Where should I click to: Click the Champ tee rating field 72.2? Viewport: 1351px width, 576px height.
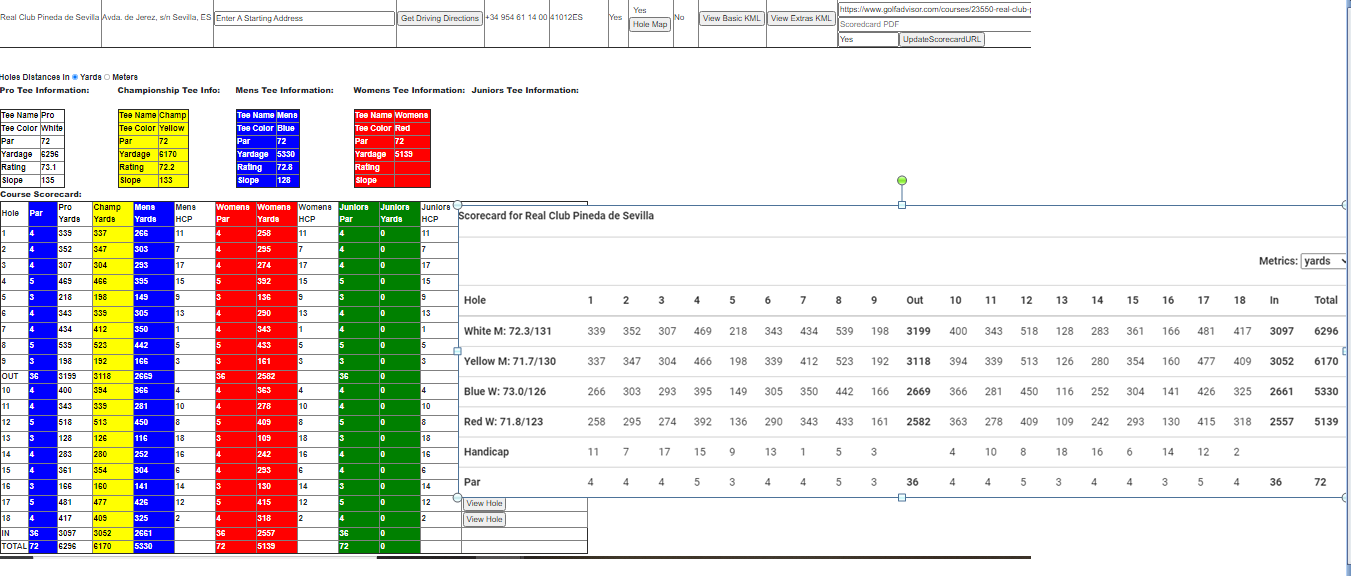point(172,167)
